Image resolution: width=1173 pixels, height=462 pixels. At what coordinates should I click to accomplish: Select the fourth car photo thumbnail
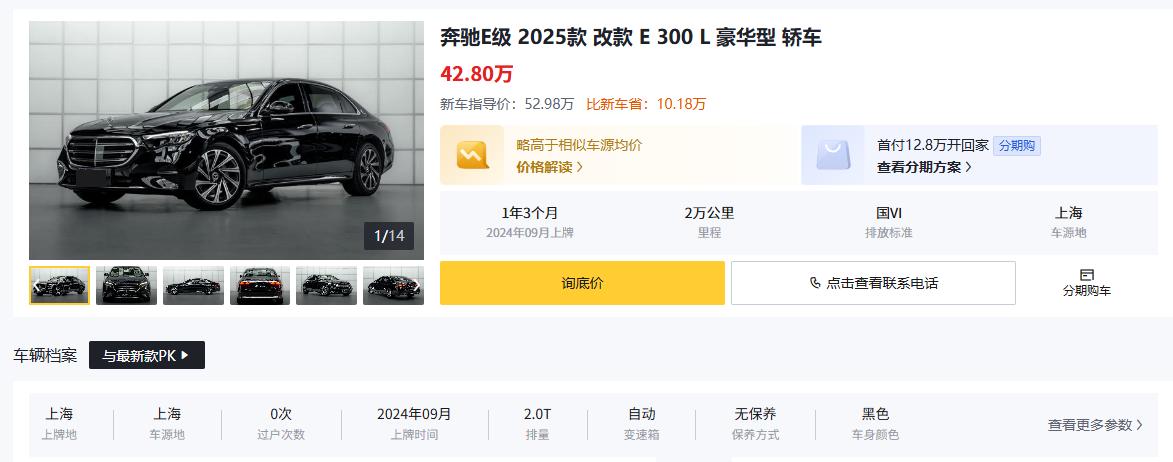click(x=260, y=285)
